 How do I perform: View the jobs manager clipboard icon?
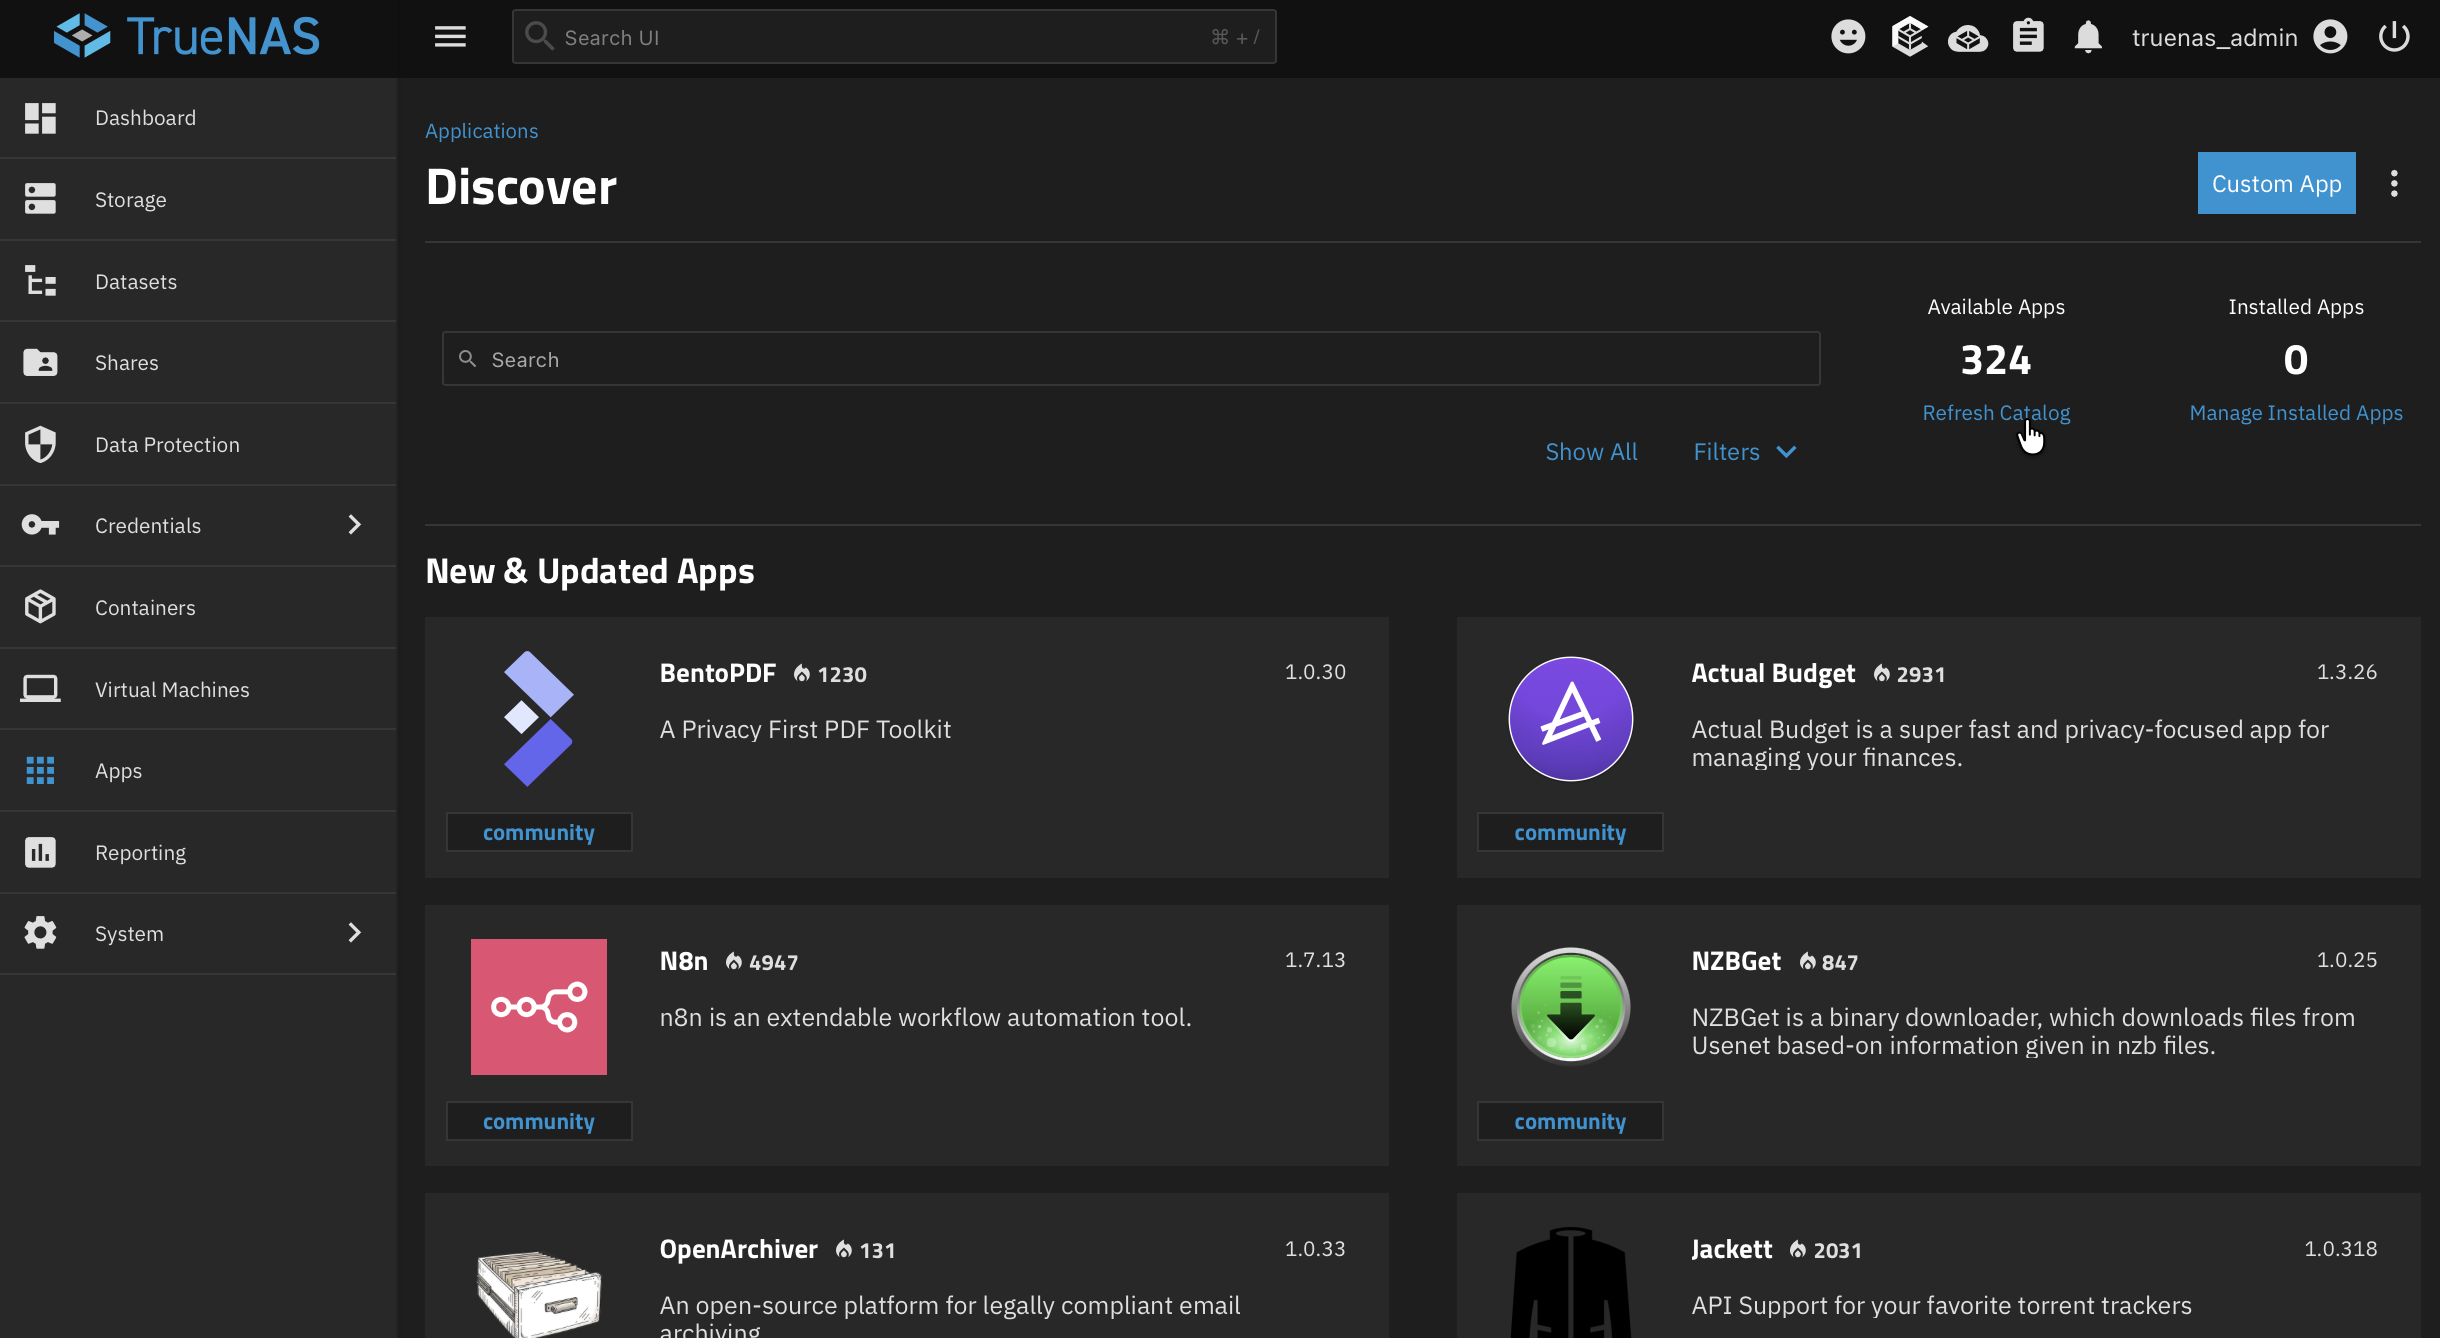click(2029, 36)
